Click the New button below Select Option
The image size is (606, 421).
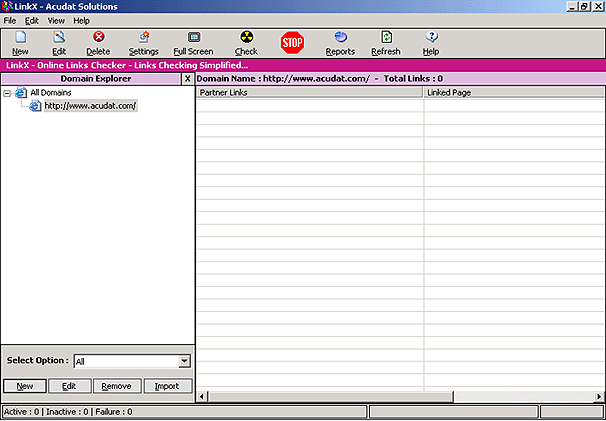[x=25, y=386]
